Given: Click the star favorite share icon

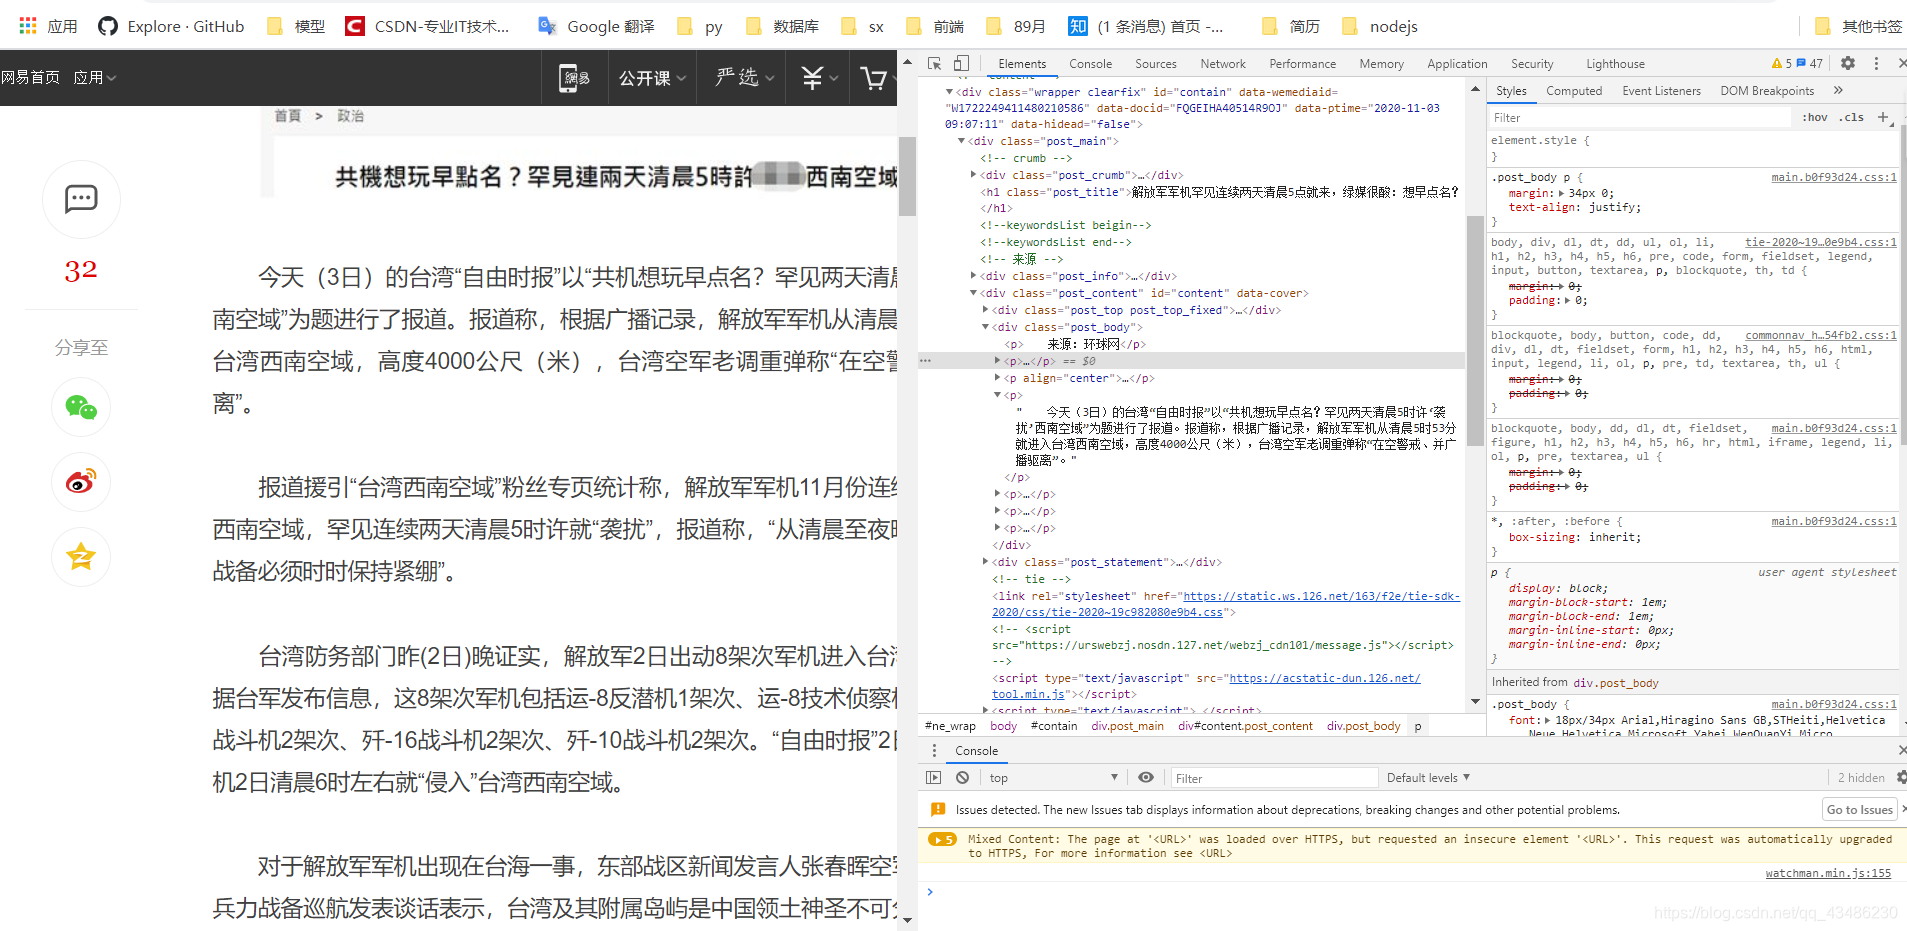Looking at the screenshot, I should [x=81, y=556].
